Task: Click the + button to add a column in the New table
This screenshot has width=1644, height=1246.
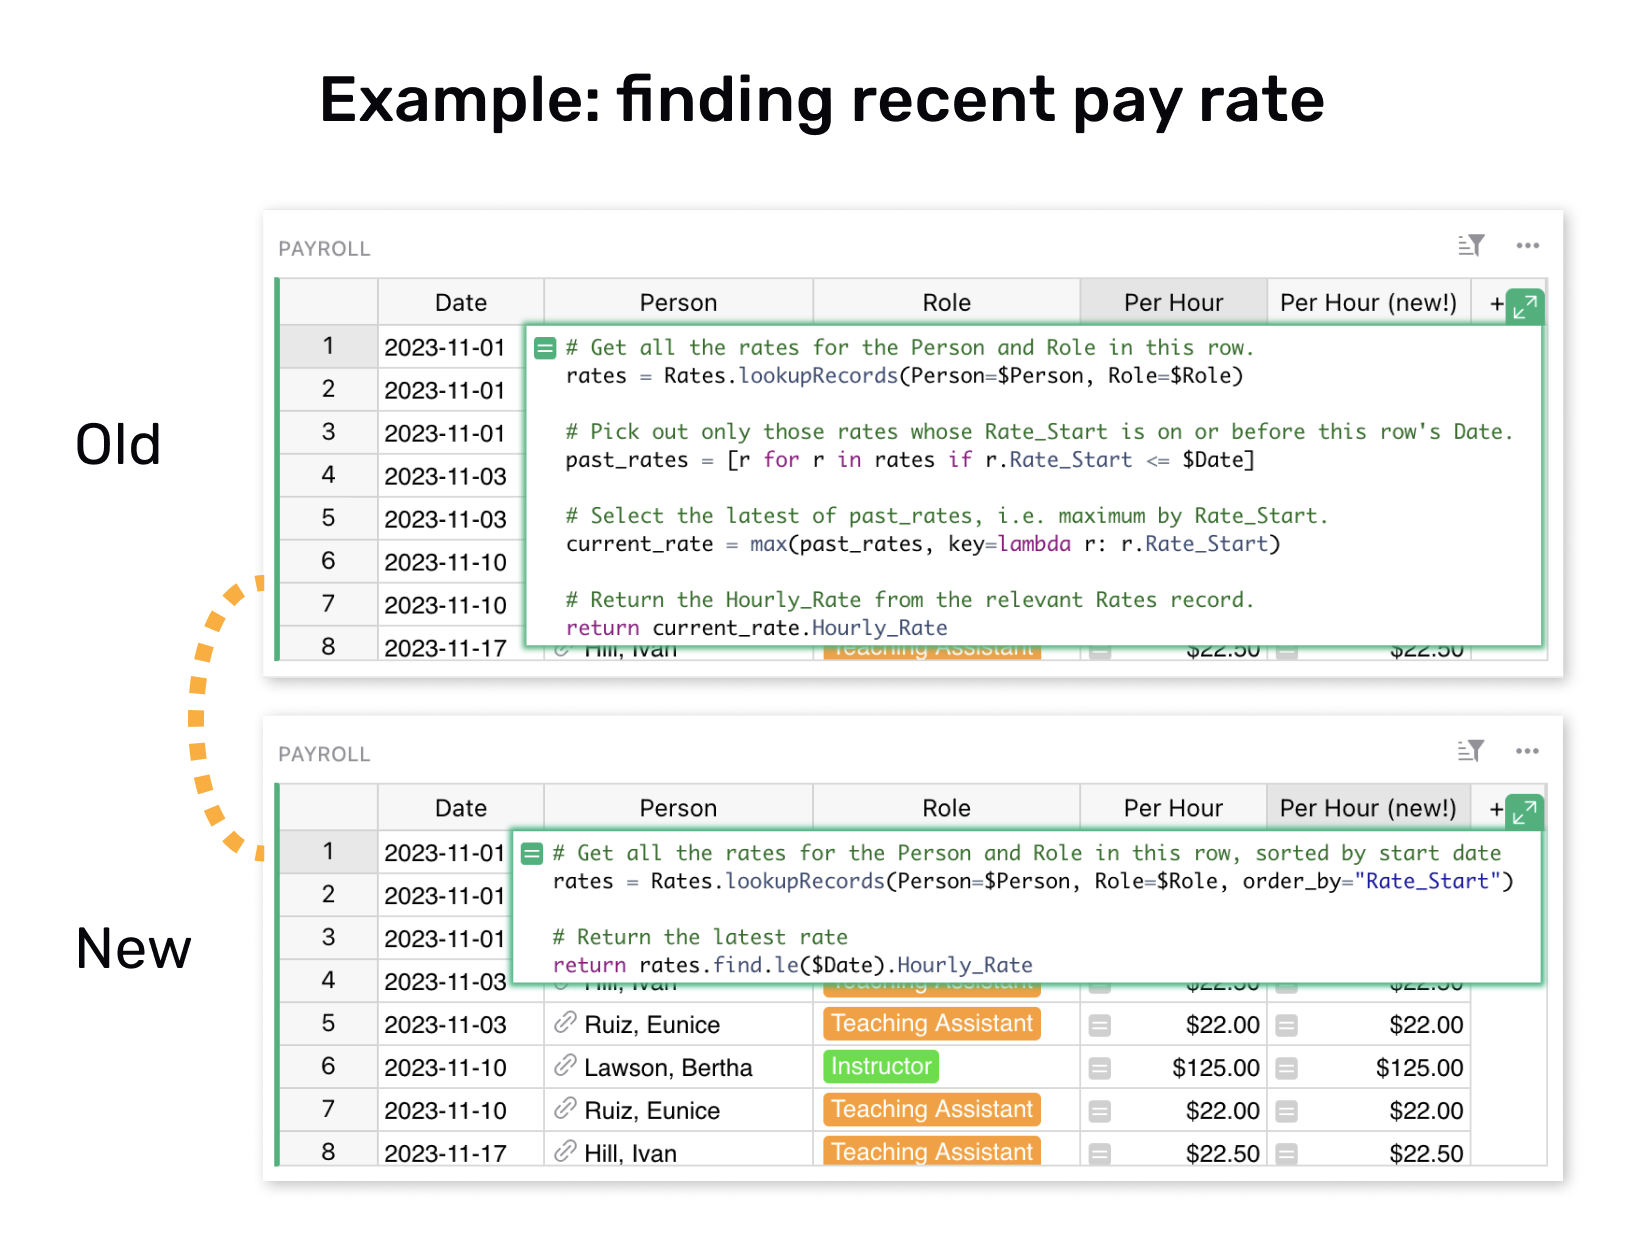Action: tap(1495, 810)
